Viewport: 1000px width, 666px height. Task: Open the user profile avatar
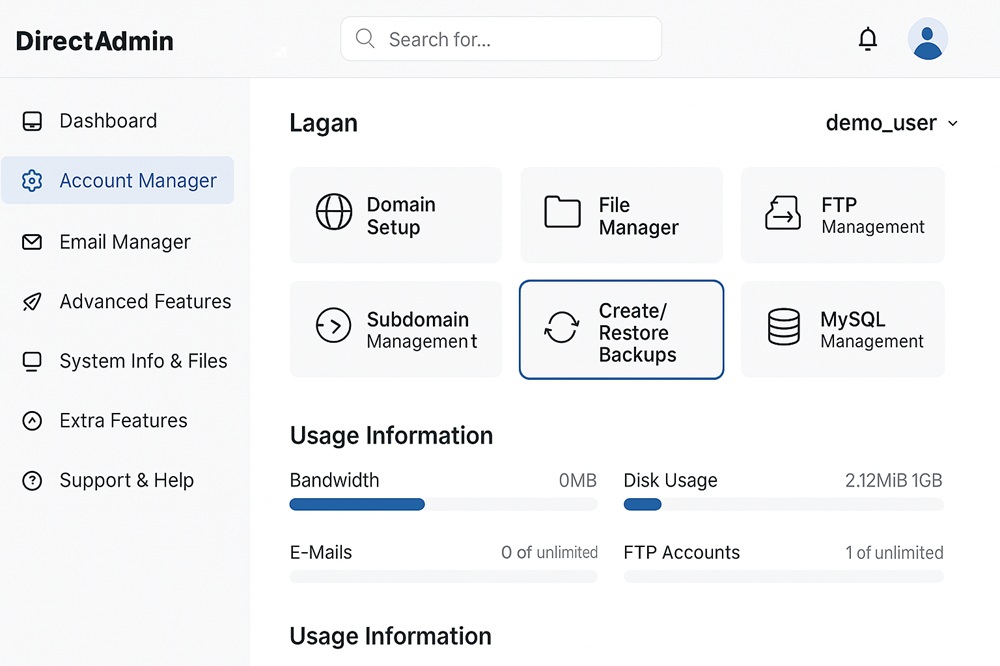[x=927, y=40]
